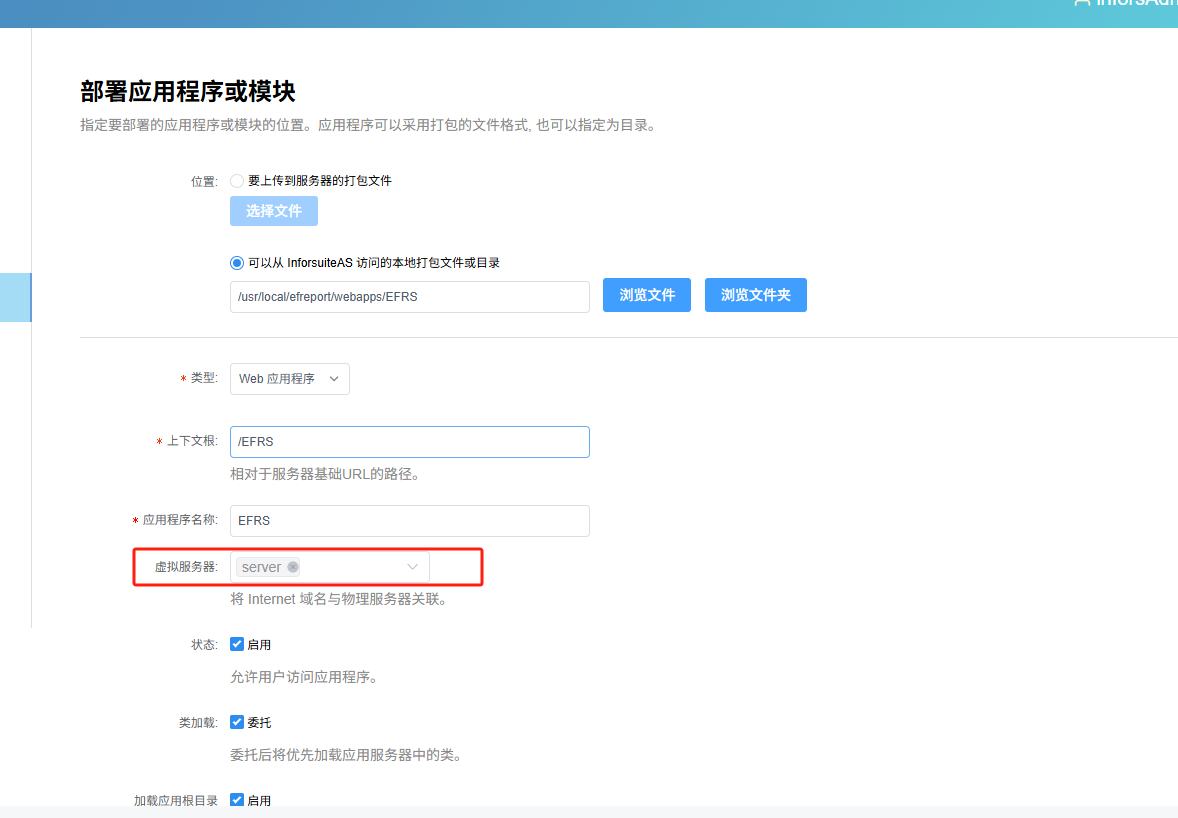Image resolution: width=1178 pixels, height=818 pixels.
Task: Click the 委托 label text next to checkbox
Action: click(x=259, y=723)
